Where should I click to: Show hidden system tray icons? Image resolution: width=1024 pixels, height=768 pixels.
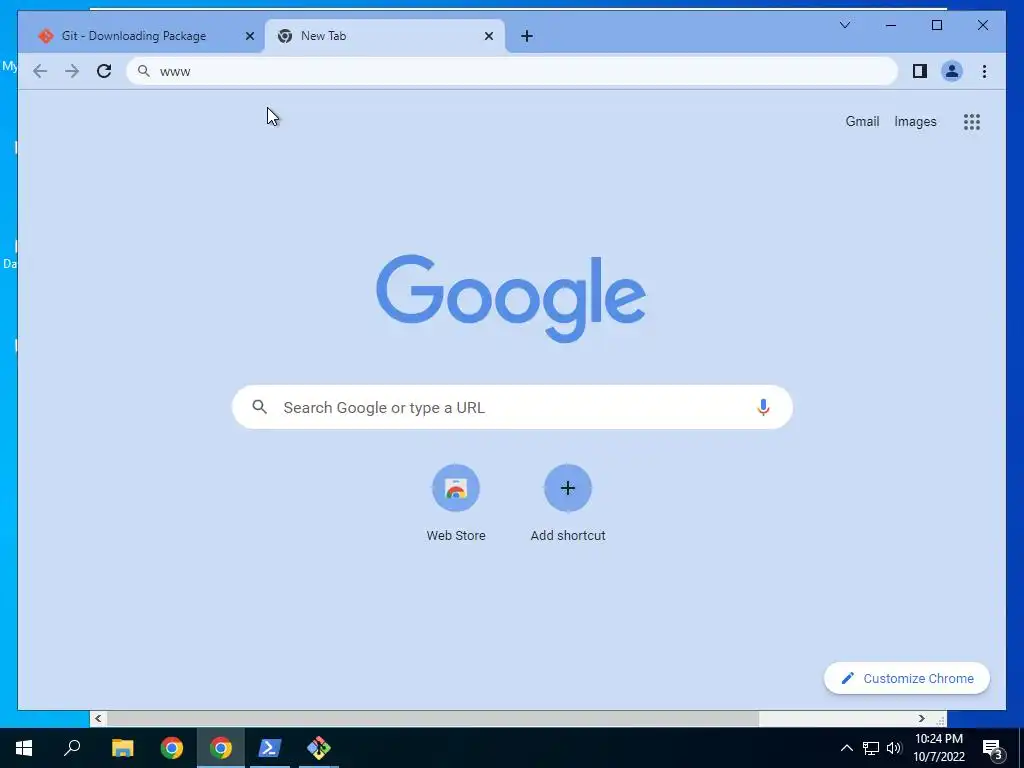(x=846, y=748)
